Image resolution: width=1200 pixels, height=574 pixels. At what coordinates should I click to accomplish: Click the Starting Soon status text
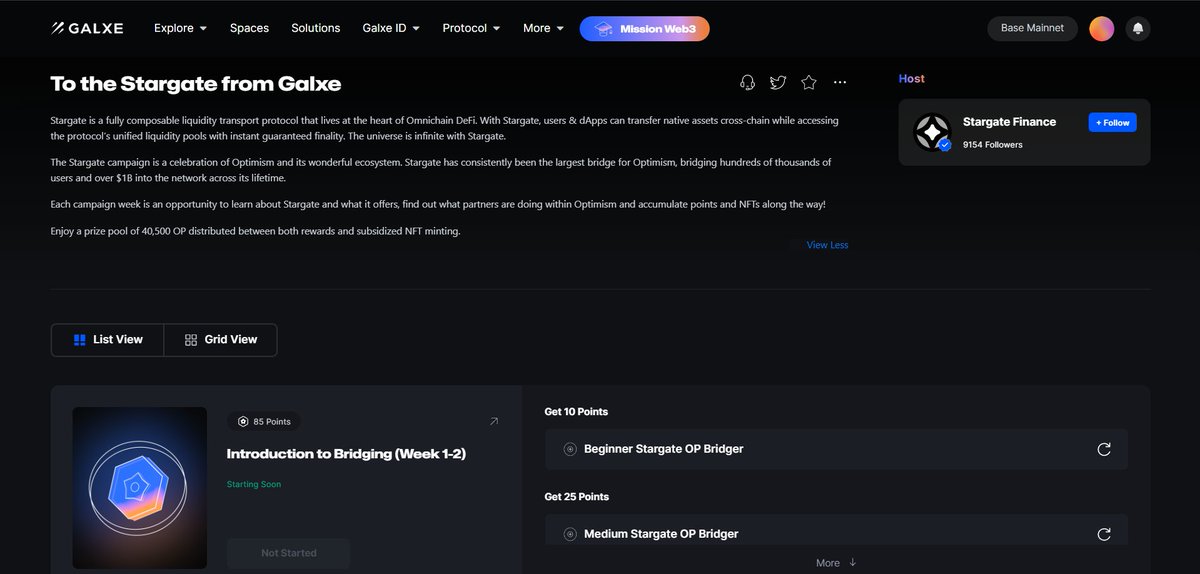tap(254, 485)
